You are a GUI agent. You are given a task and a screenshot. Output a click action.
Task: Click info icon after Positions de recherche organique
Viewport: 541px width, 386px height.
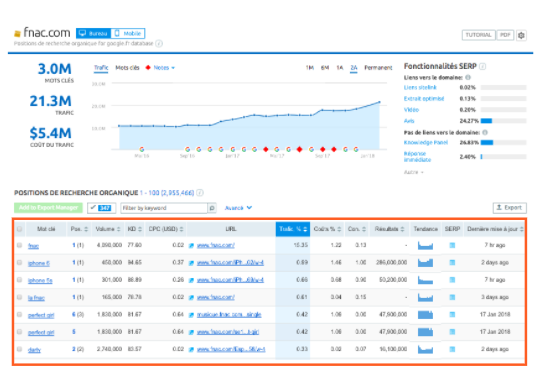[x=200, y=192]
